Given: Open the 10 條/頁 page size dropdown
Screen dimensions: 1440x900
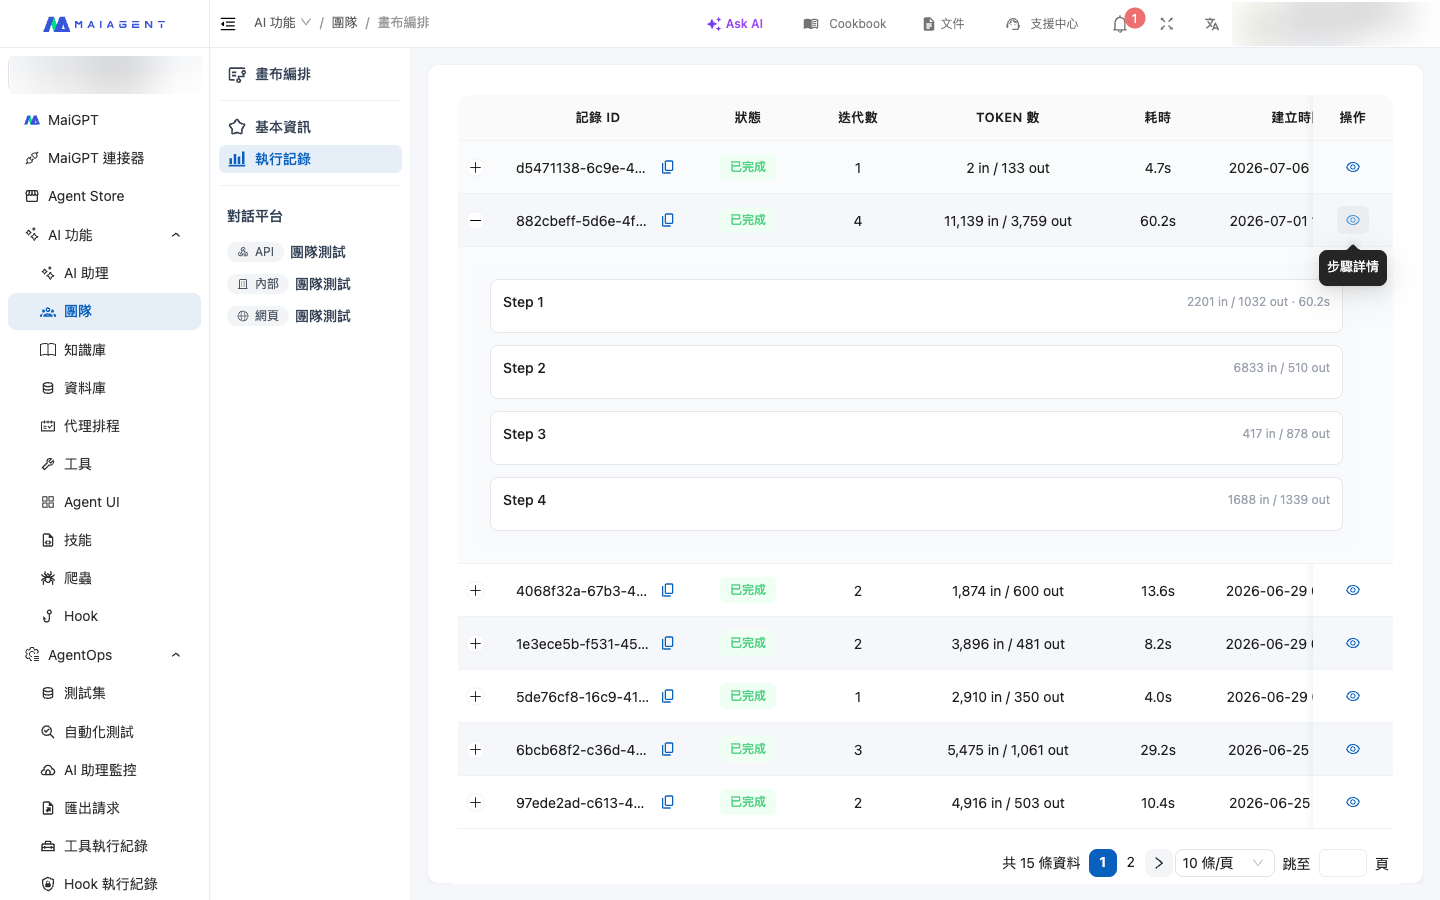Looking at the screenshot, I should [1224, 863].
